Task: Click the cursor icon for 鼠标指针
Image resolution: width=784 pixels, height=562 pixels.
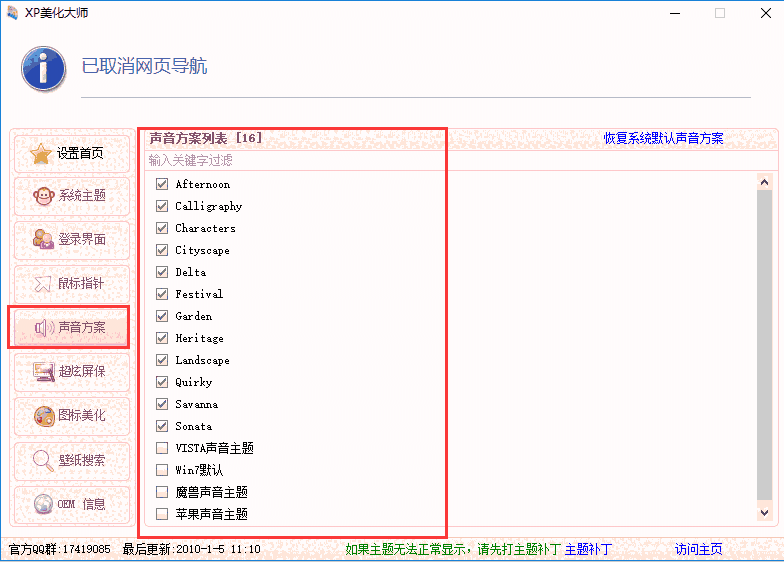Action: 43,284
